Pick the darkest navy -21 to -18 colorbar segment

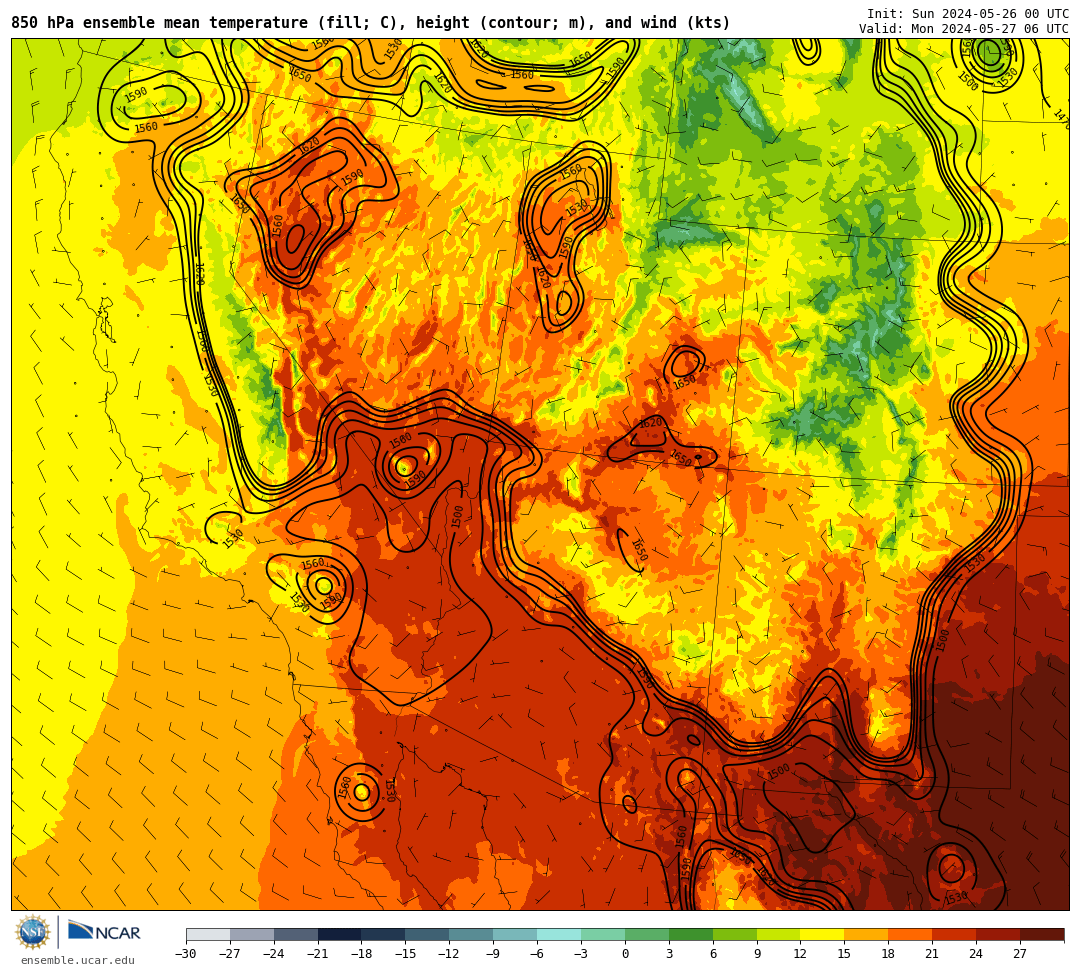coord(340,934)
